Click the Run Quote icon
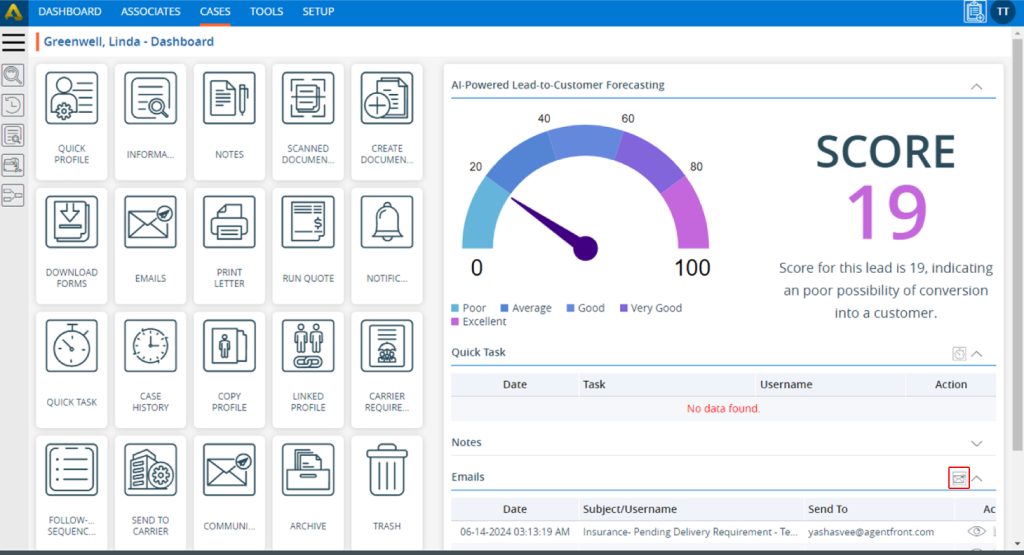This screenshot has width=1024, height=555. pos(308,222)
